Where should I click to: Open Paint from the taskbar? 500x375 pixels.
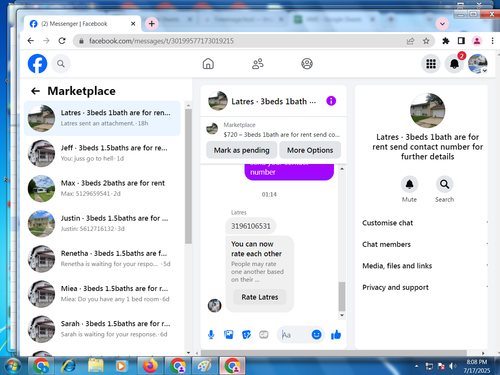pyautogui.click(x=205, y=366)
